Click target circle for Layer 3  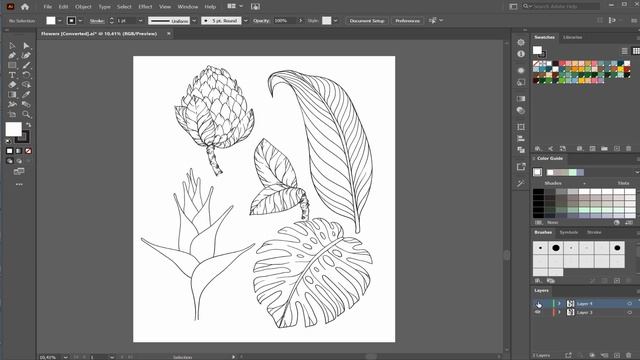(629, 312)
